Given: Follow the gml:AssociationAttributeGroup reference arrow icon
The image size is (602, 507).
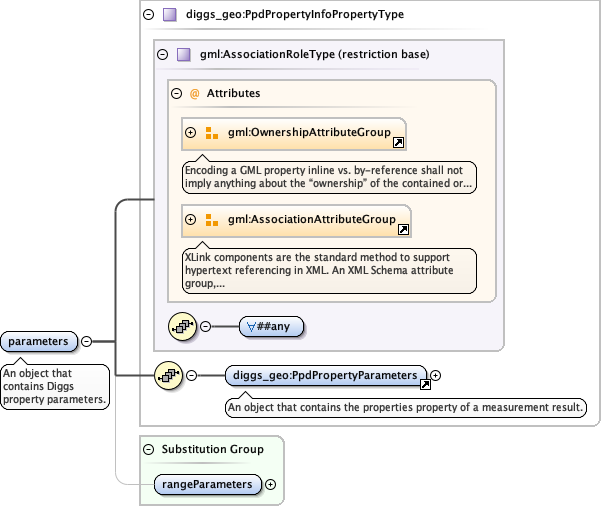Looking at the screenshot, I should click(x=403, y=229).
